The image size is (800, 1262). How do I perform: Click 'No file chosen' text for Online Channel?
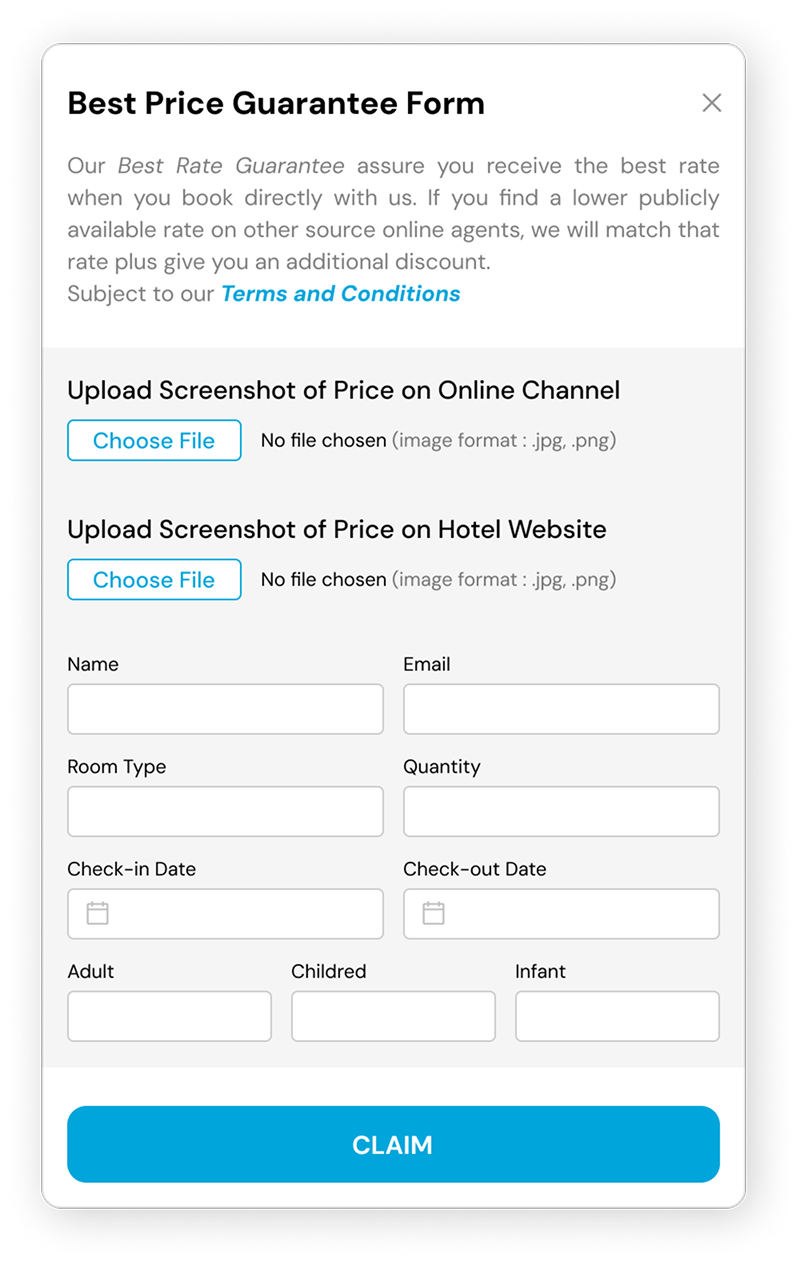coord(323,440)
